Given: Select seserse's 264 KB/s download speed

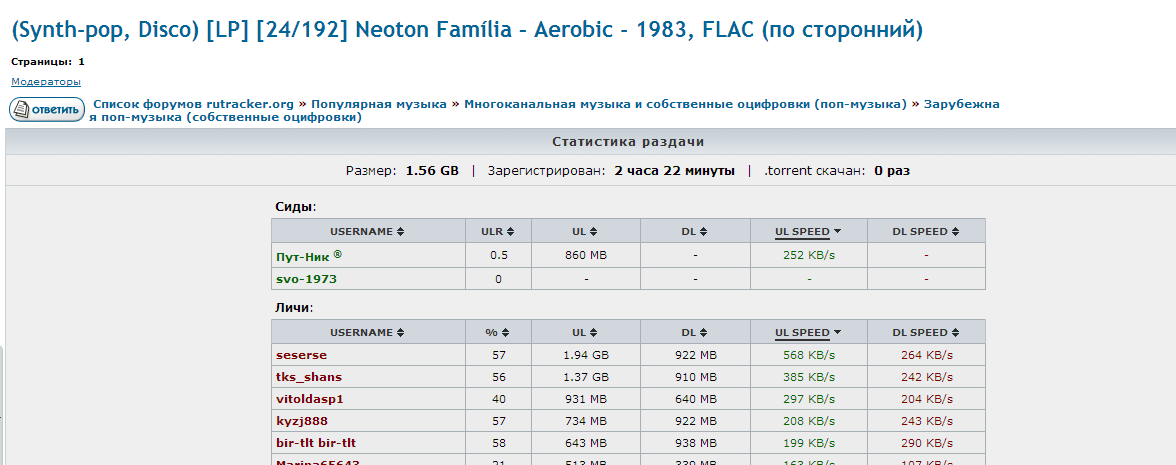Looking at the screenshot, I should pos(927,355).
